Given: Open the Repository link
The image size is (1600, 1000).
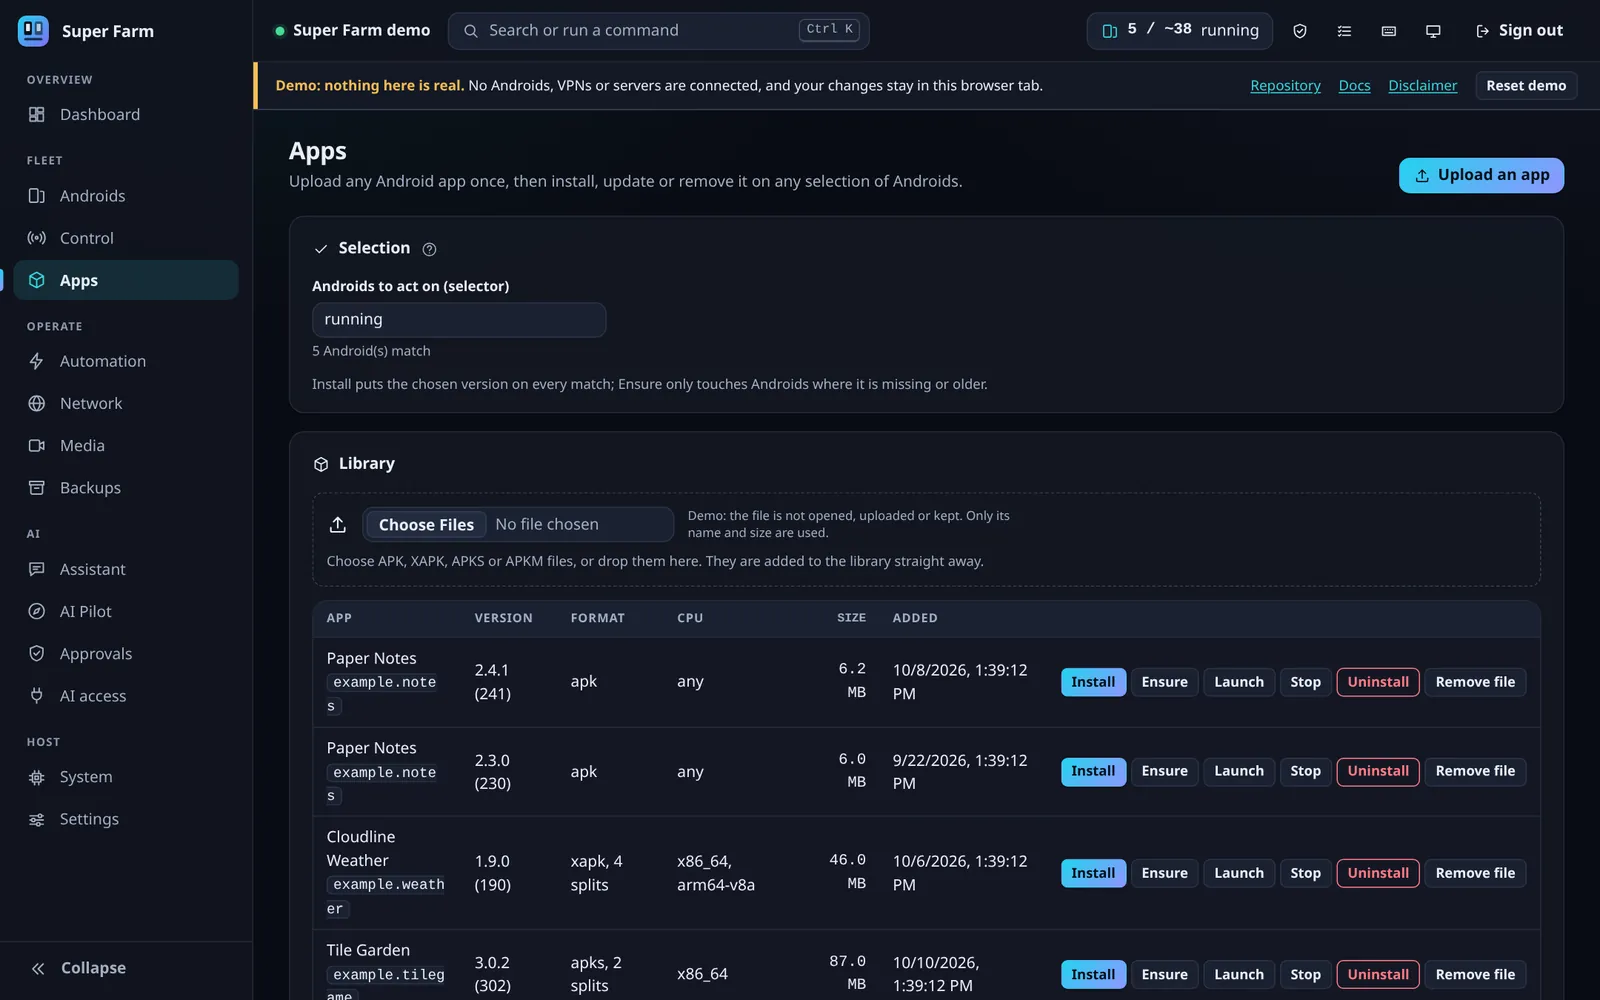Looking at the screenshot, I should point(1285,86).
